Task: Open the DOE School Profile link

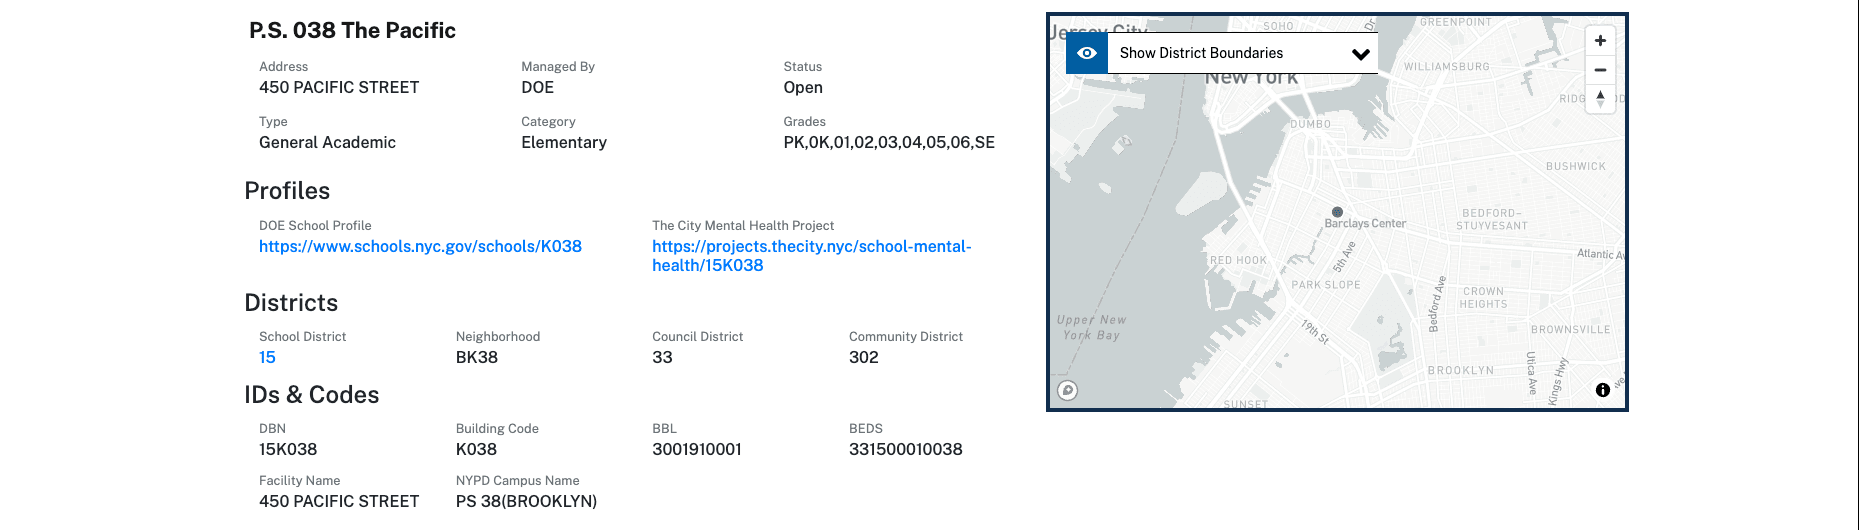Action: pyautogui.click(x=420, y=246)
